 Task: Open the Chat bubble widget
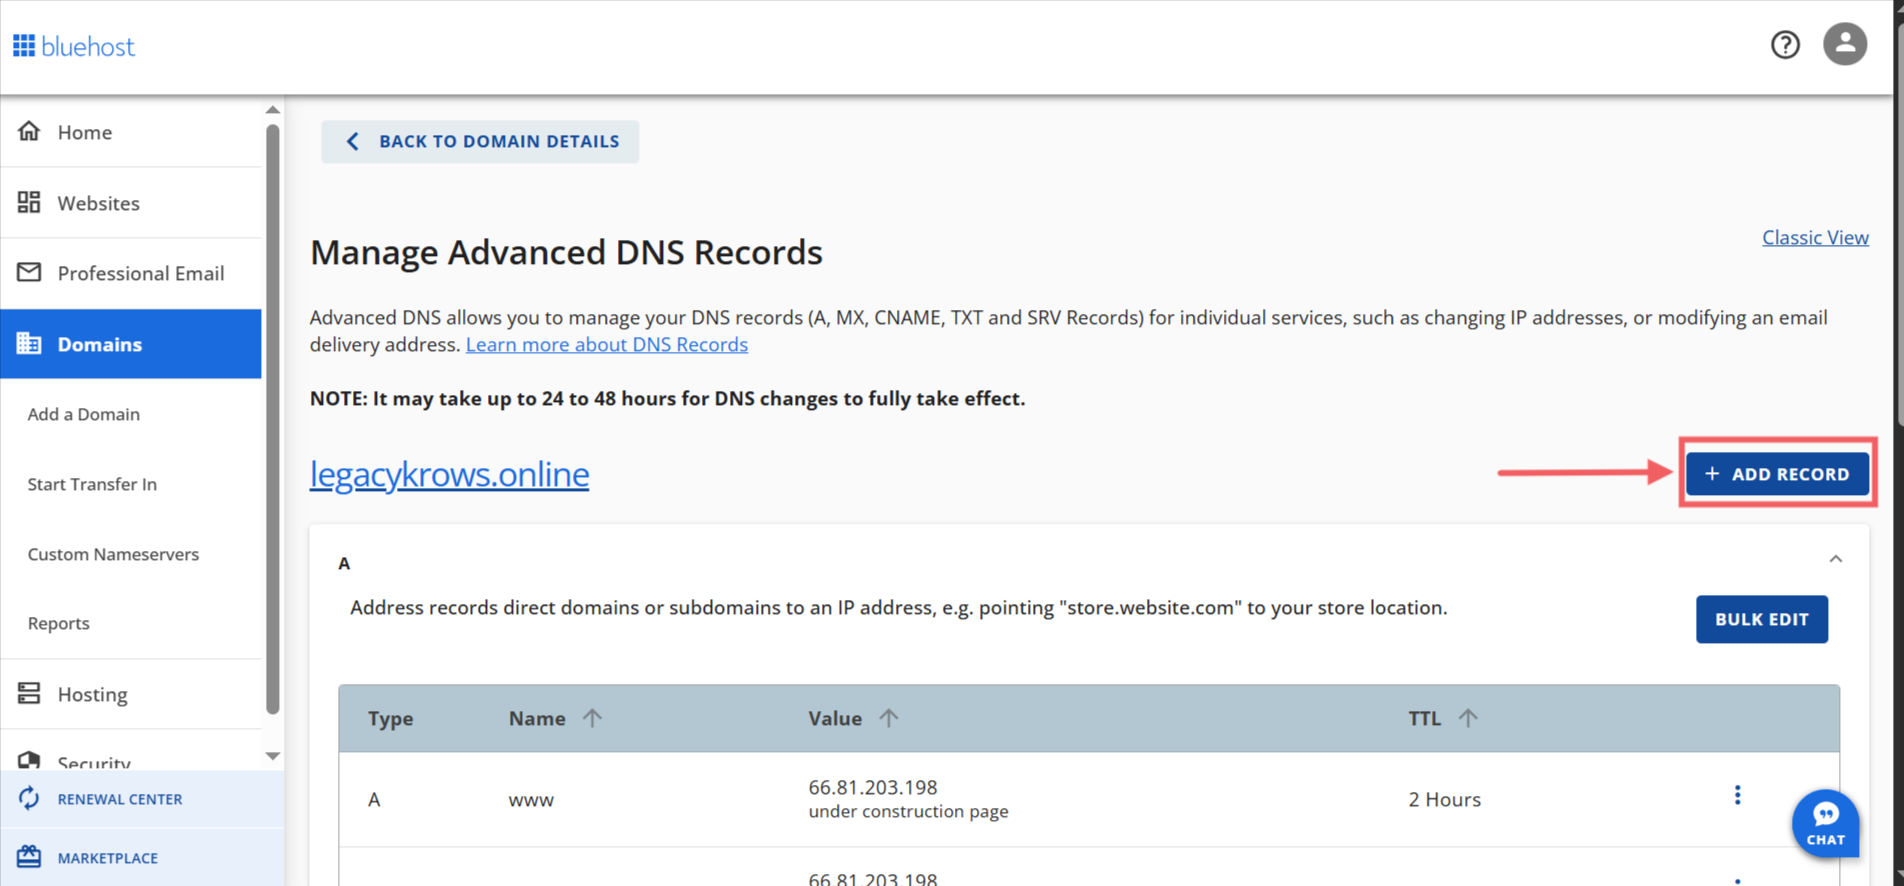coord(1825,823)
